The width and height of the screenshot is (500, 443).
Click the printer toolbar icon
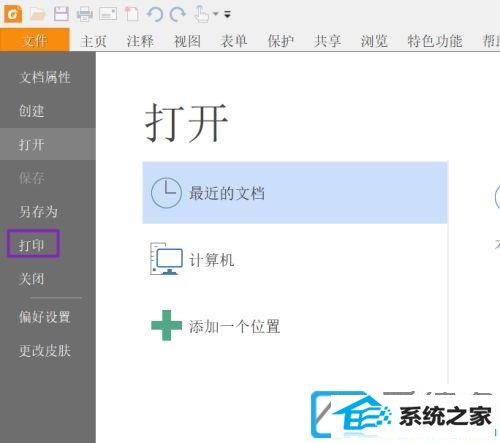[x=85, y=14]
